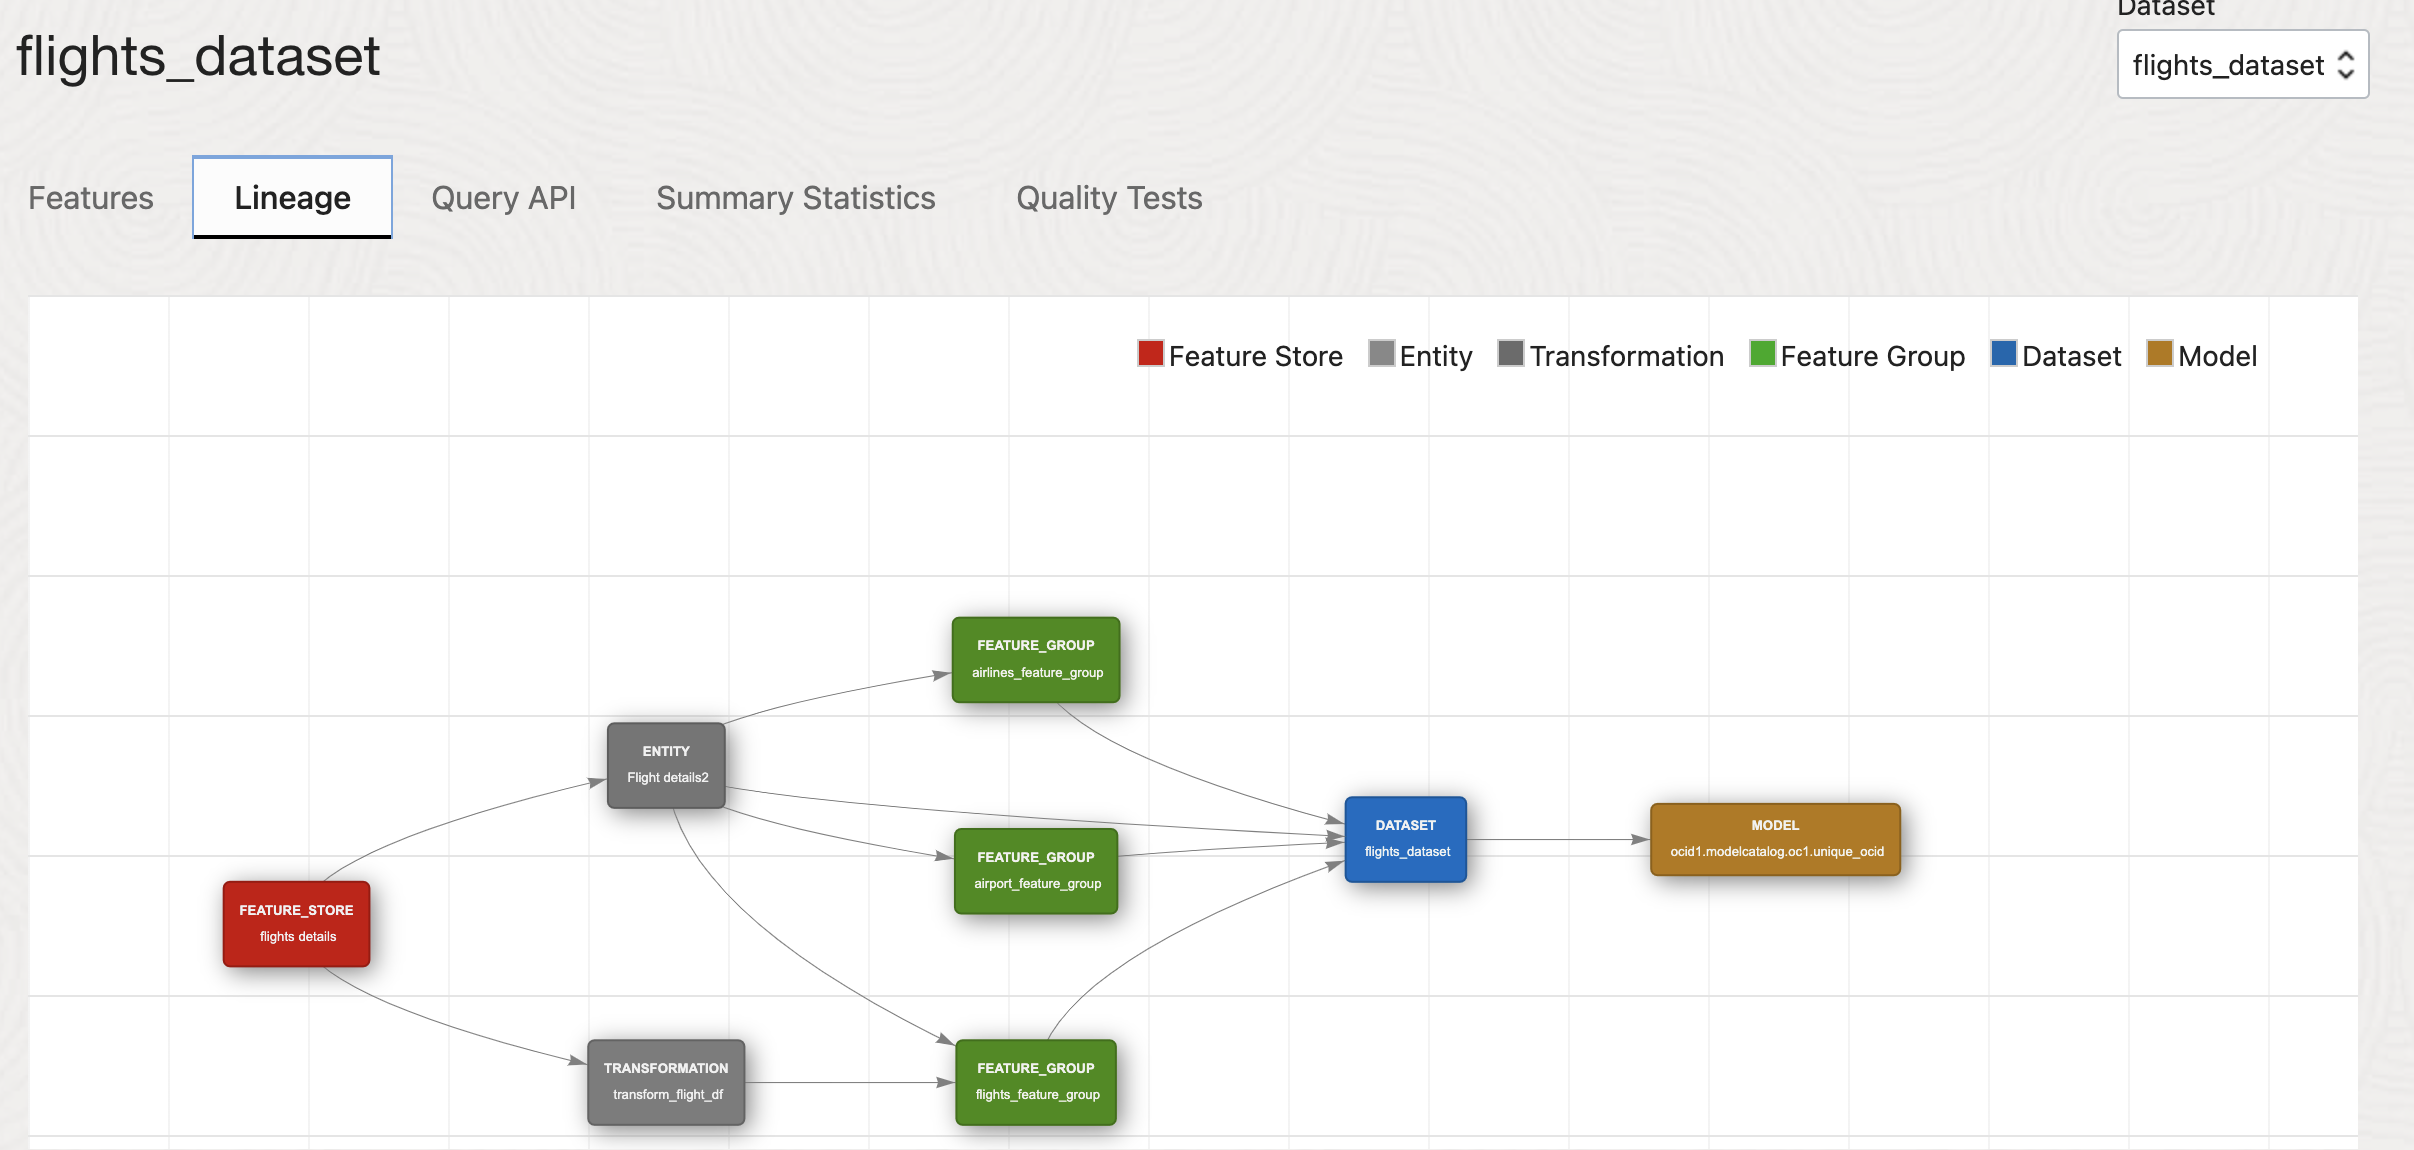Click the airlines_feature_group node
This screenshot has height=1150, width=2414.
pos(1036,660)
